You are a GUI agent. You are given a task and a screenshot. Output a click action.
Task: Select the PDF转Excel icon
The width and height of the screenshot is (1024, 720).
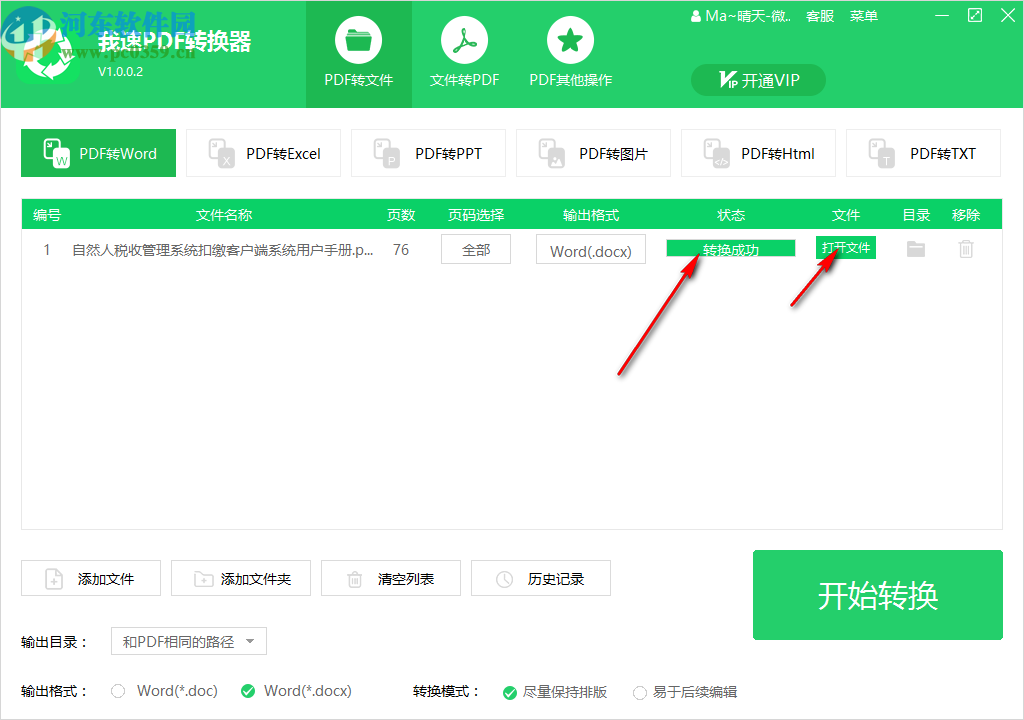(219, 152)
